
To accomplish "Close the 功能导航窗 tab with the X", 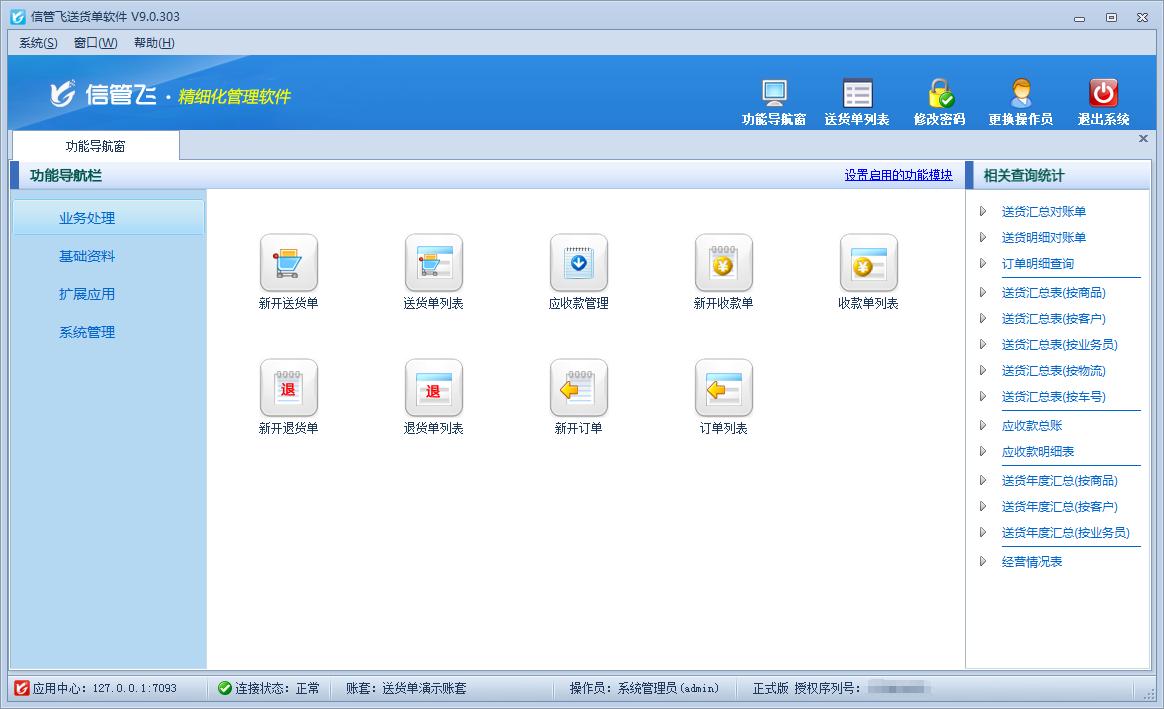I will 1143,138.
